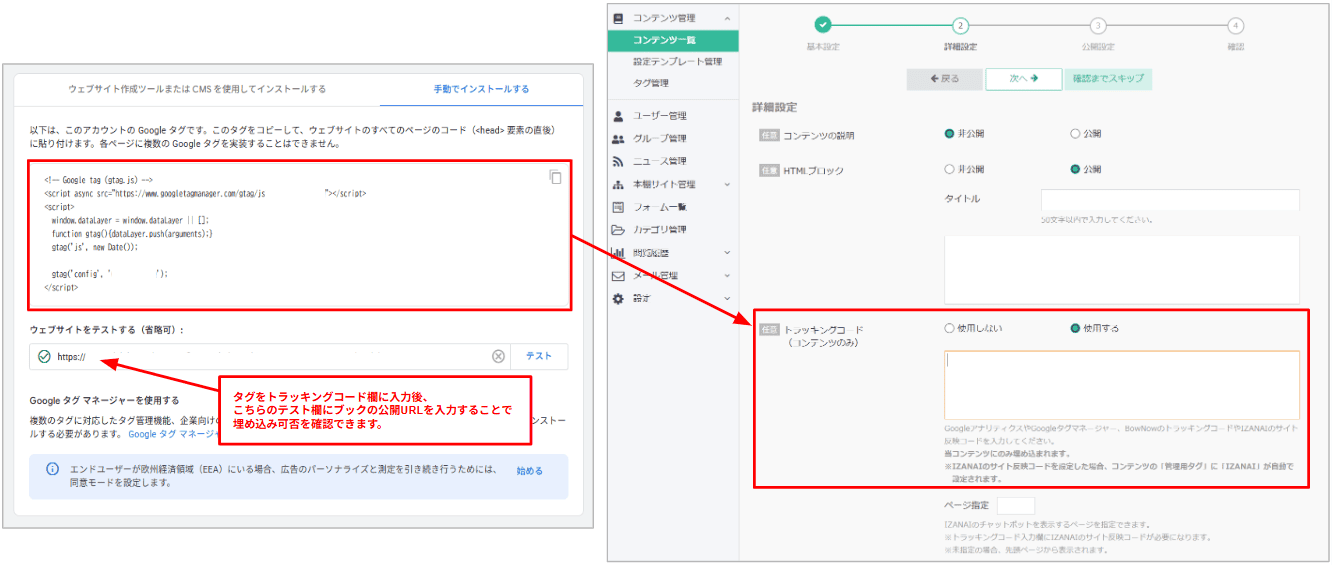Click the form icon for フォーム一覧
1332x565 pixels.
click(618, 207)
